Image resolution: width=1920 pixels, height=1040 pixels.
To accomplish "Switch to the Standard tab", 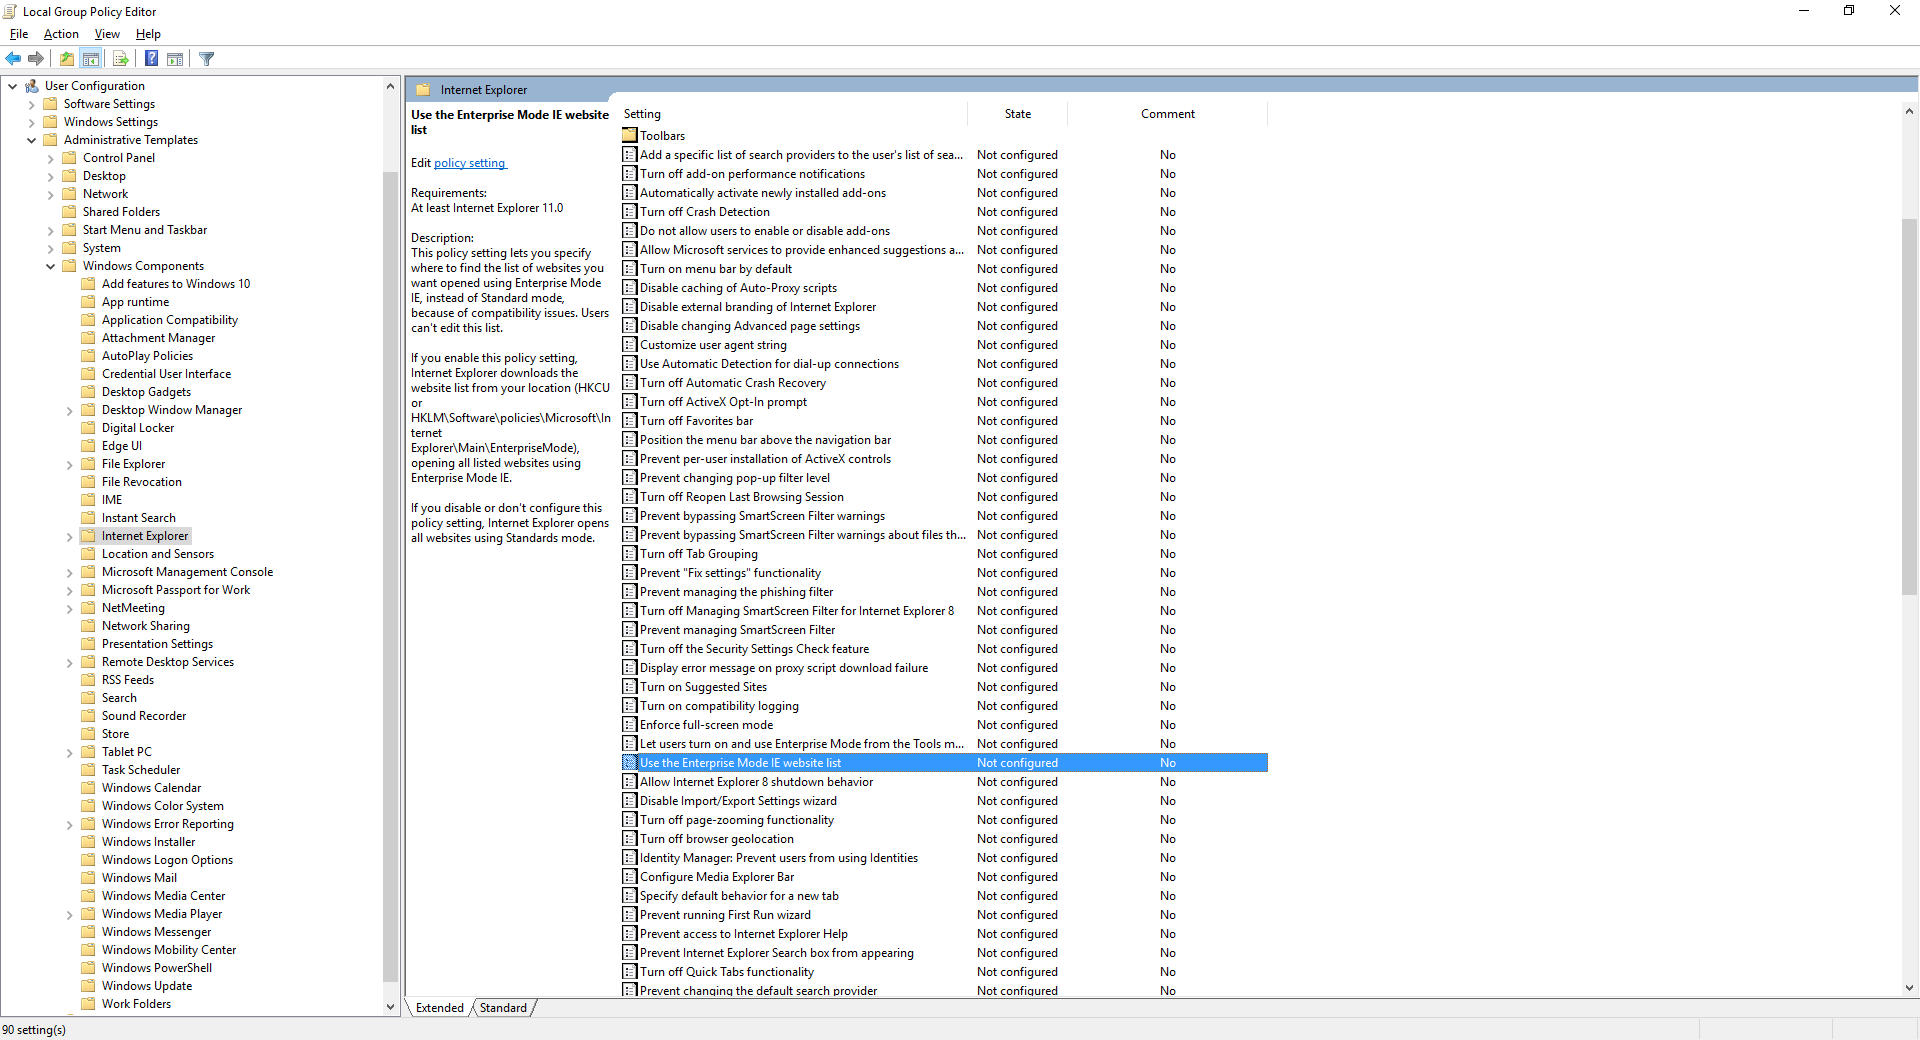I will point(503,1008).
